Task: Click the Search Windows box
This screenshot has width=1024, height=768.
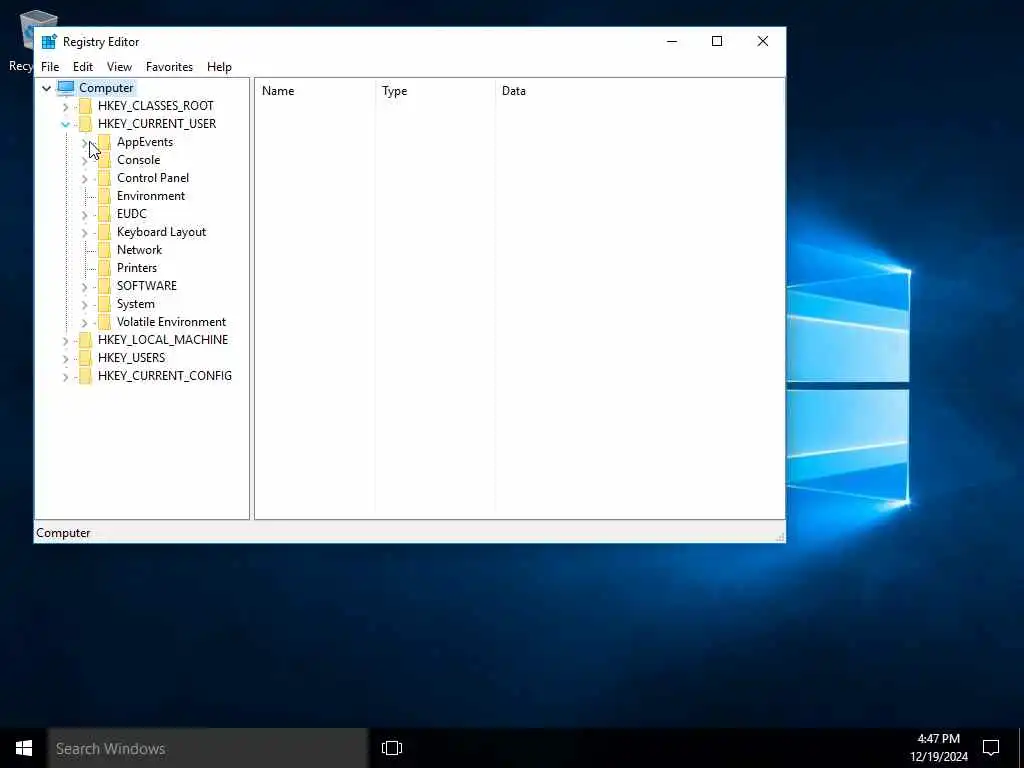Action: 208,748
